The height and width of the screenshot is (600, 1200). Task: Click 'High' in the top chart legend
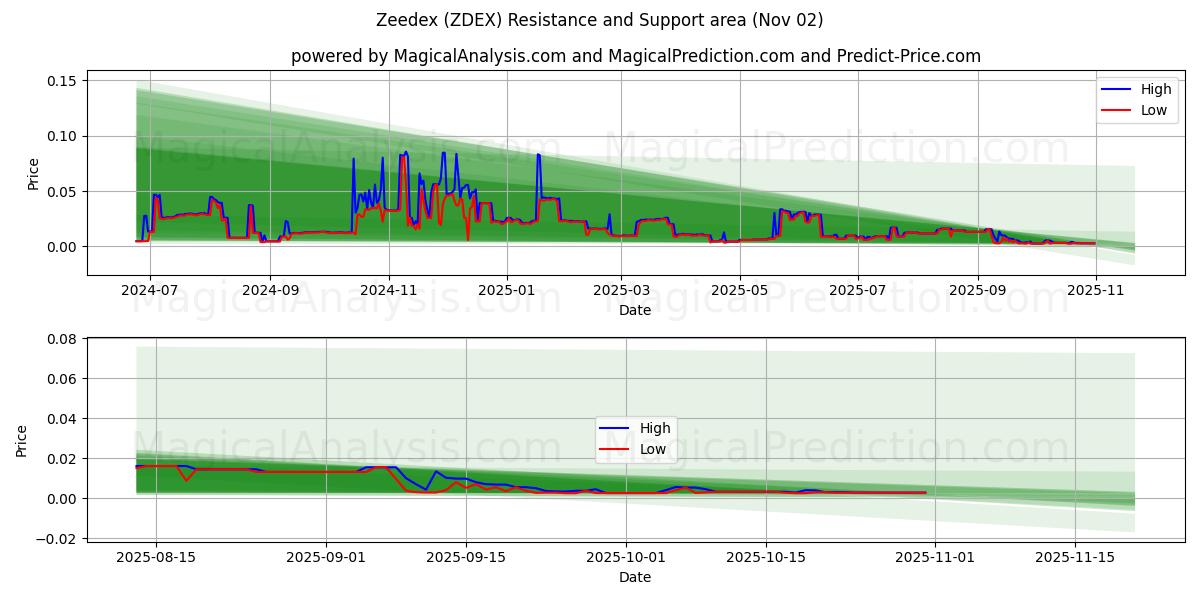[x=1156, y=89]
